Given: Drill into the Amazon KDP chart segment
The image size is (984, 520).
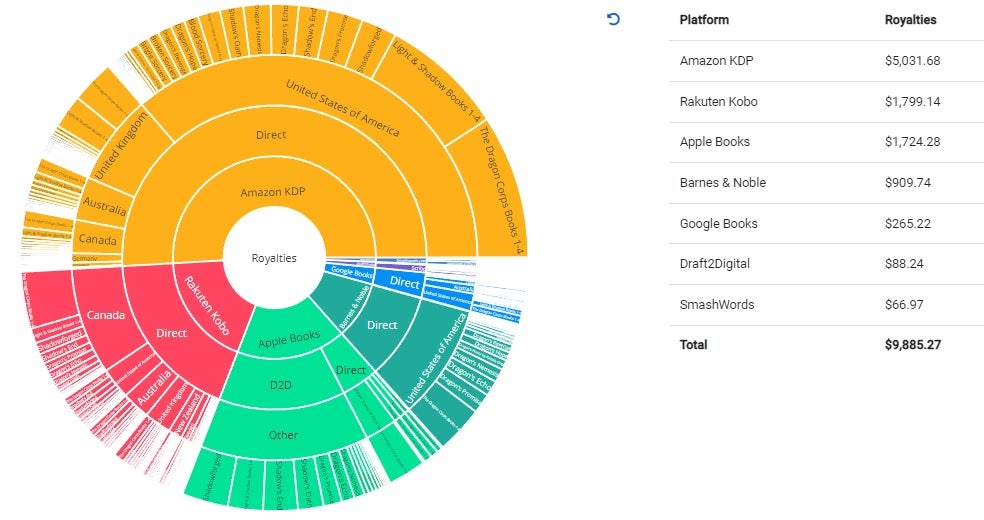Looking at the screenshot, I should 273,192.
